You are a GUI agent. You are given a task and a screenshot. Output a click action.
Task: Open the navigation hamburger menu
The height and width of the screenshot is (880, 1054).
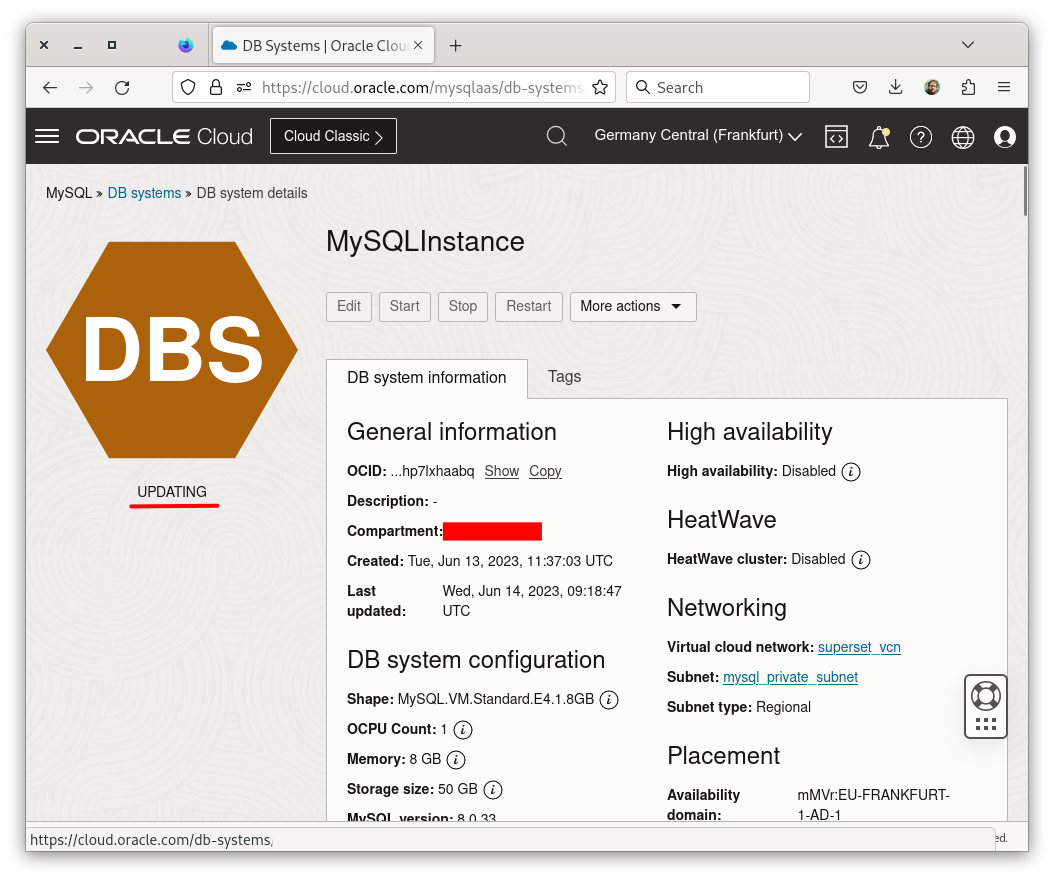point(46,136)
